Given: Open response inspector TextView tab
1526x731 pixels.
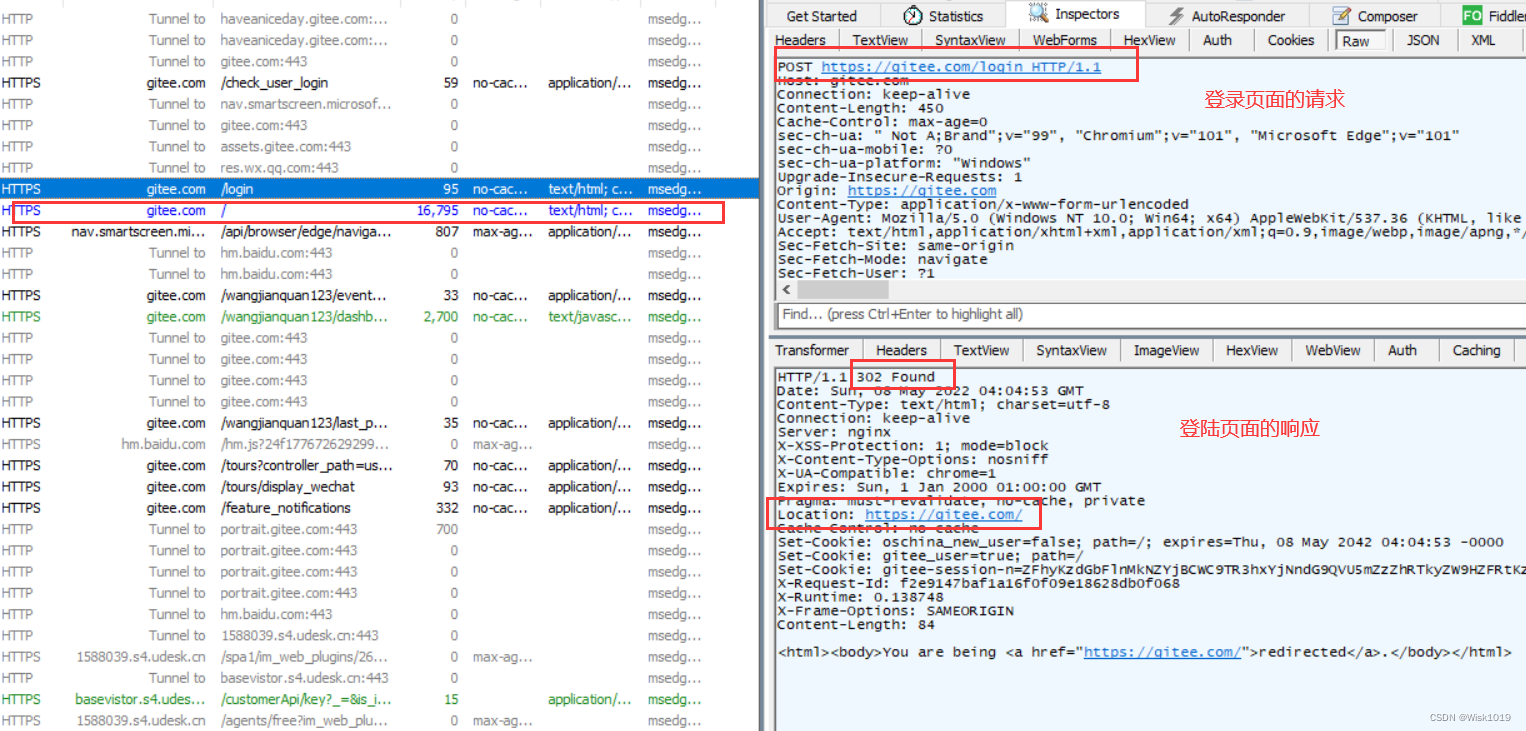Looking at the screenshot, I should [x=981, y=350].
